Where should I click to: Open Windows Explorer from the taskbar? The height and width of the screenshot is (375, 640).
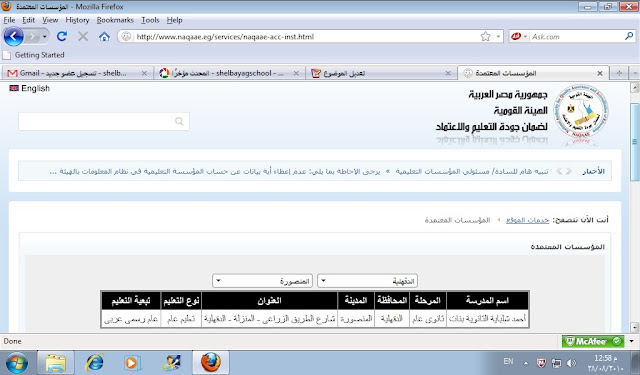tap(56, 363)
